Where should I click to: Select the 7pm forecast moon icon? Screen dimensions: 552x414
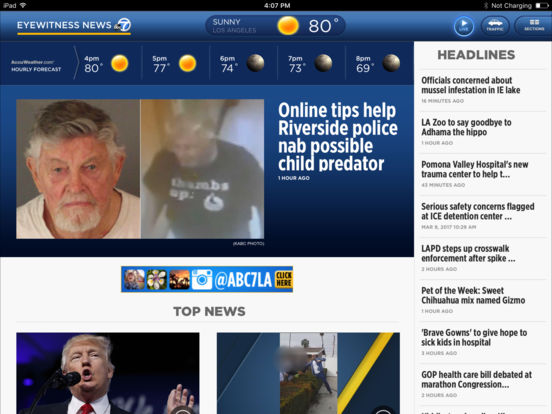323,63
